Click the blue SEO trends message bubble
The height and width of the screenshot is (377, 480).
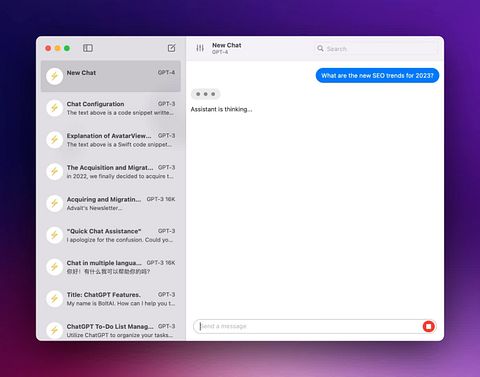(377, 76)
